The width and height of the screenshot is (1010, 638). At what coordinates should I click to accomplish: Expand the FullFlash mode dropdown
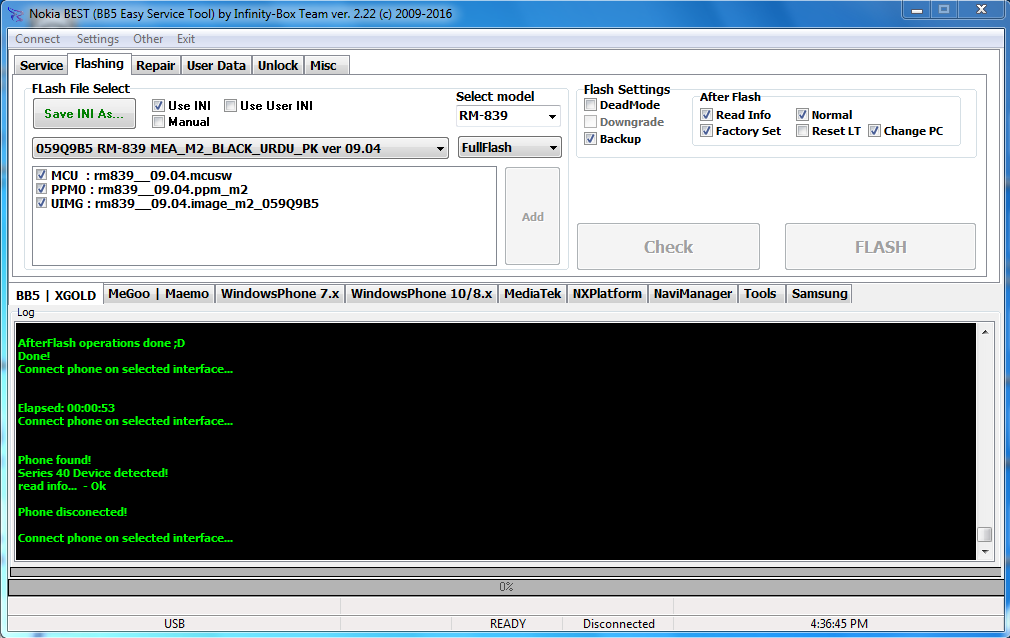coord(510,148)
